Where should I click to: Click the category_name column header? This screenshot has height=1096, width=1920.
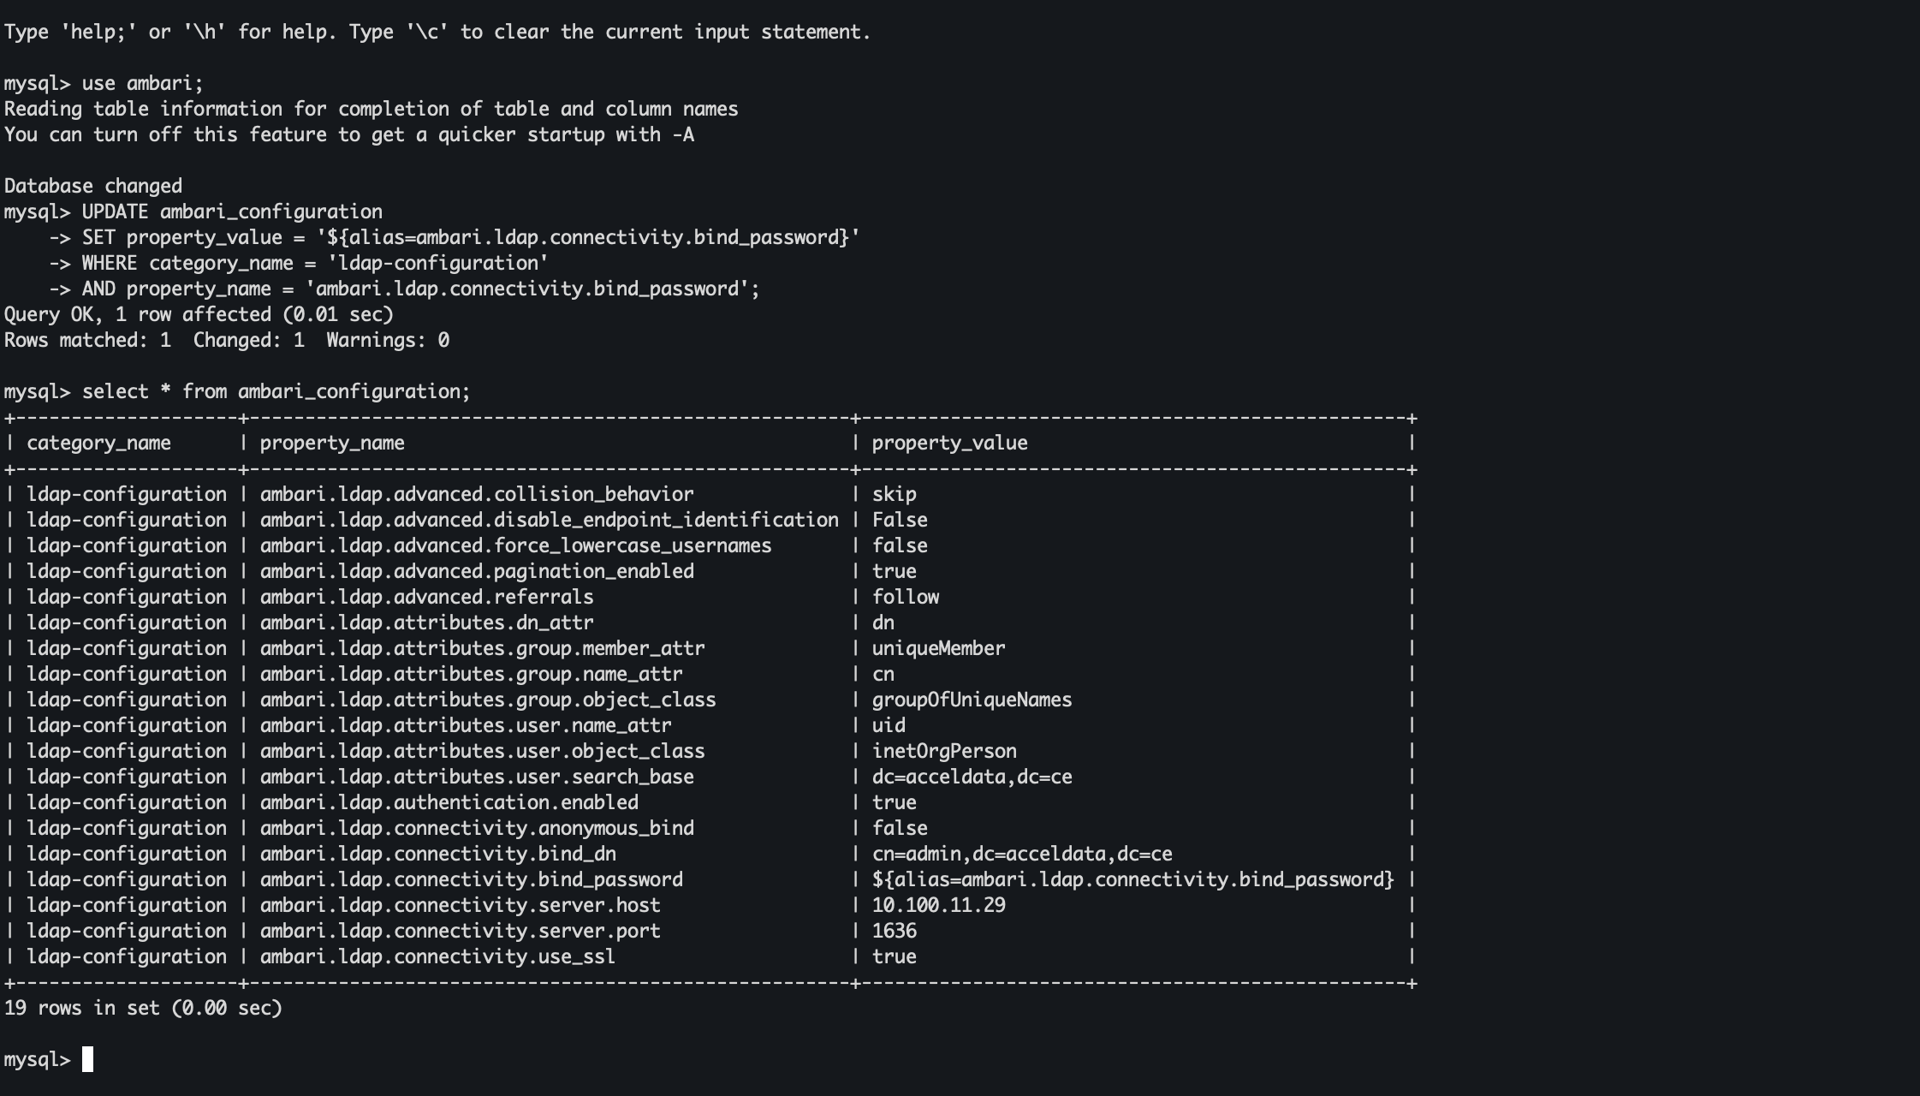[x=98, y=443]
